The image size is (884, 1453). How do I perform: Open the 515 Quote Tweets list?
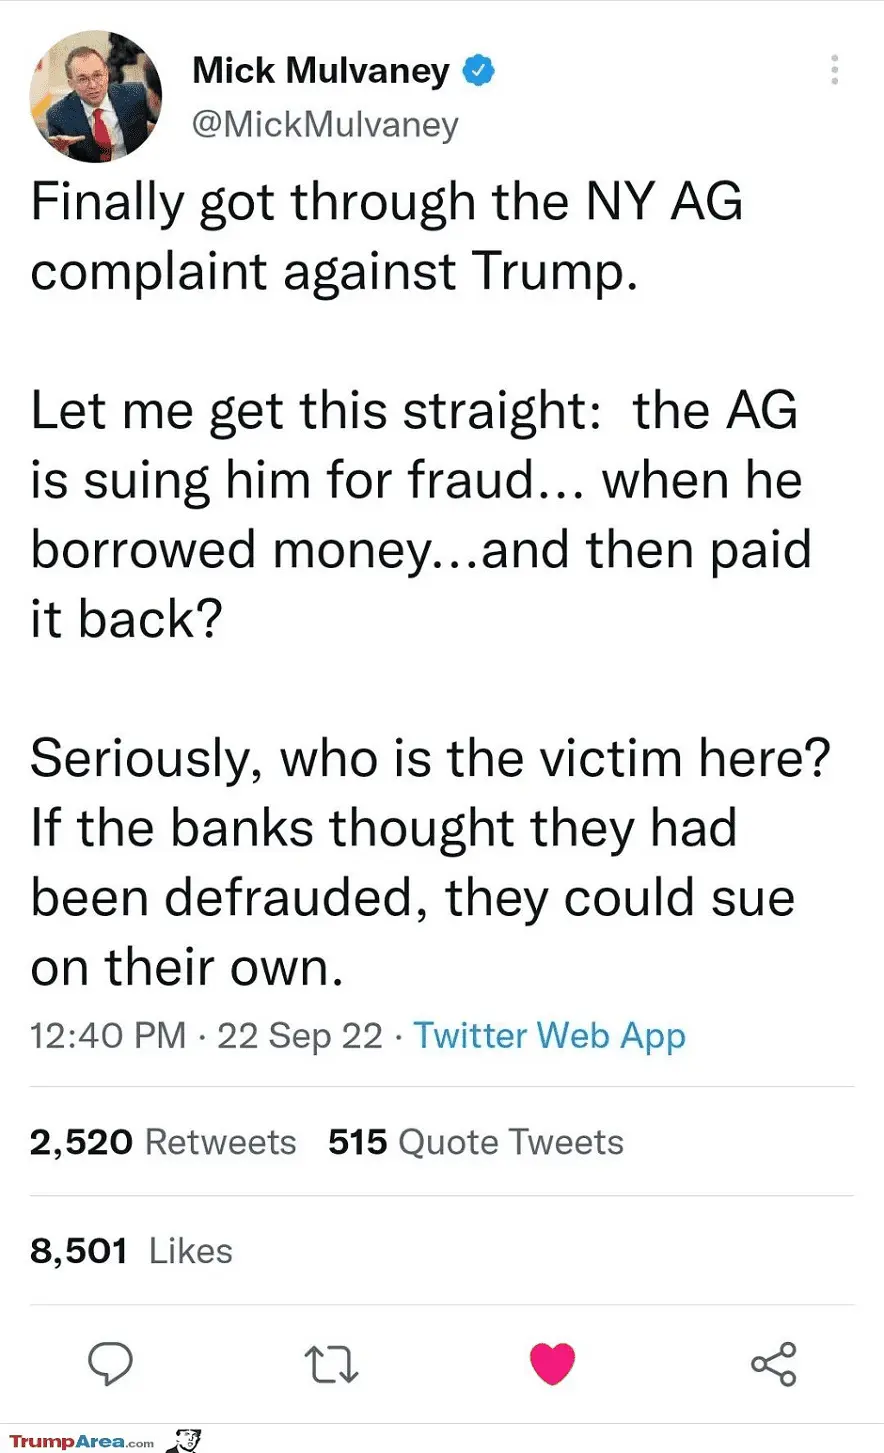[x=475, y=1142]
